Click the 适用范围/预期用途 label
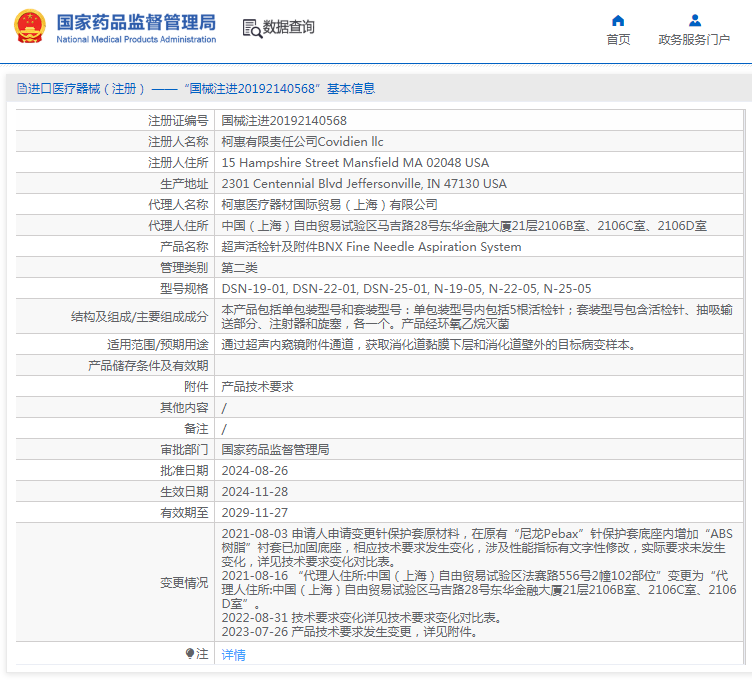Screen dimensions: 752x681 click(158, 344)
